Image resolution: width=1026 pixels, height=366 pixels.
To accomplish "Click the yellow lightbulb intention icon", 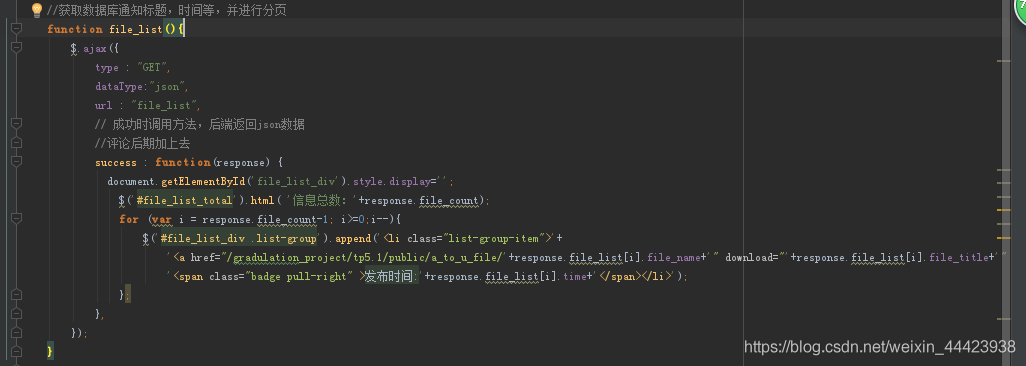I will pos(37,10).
